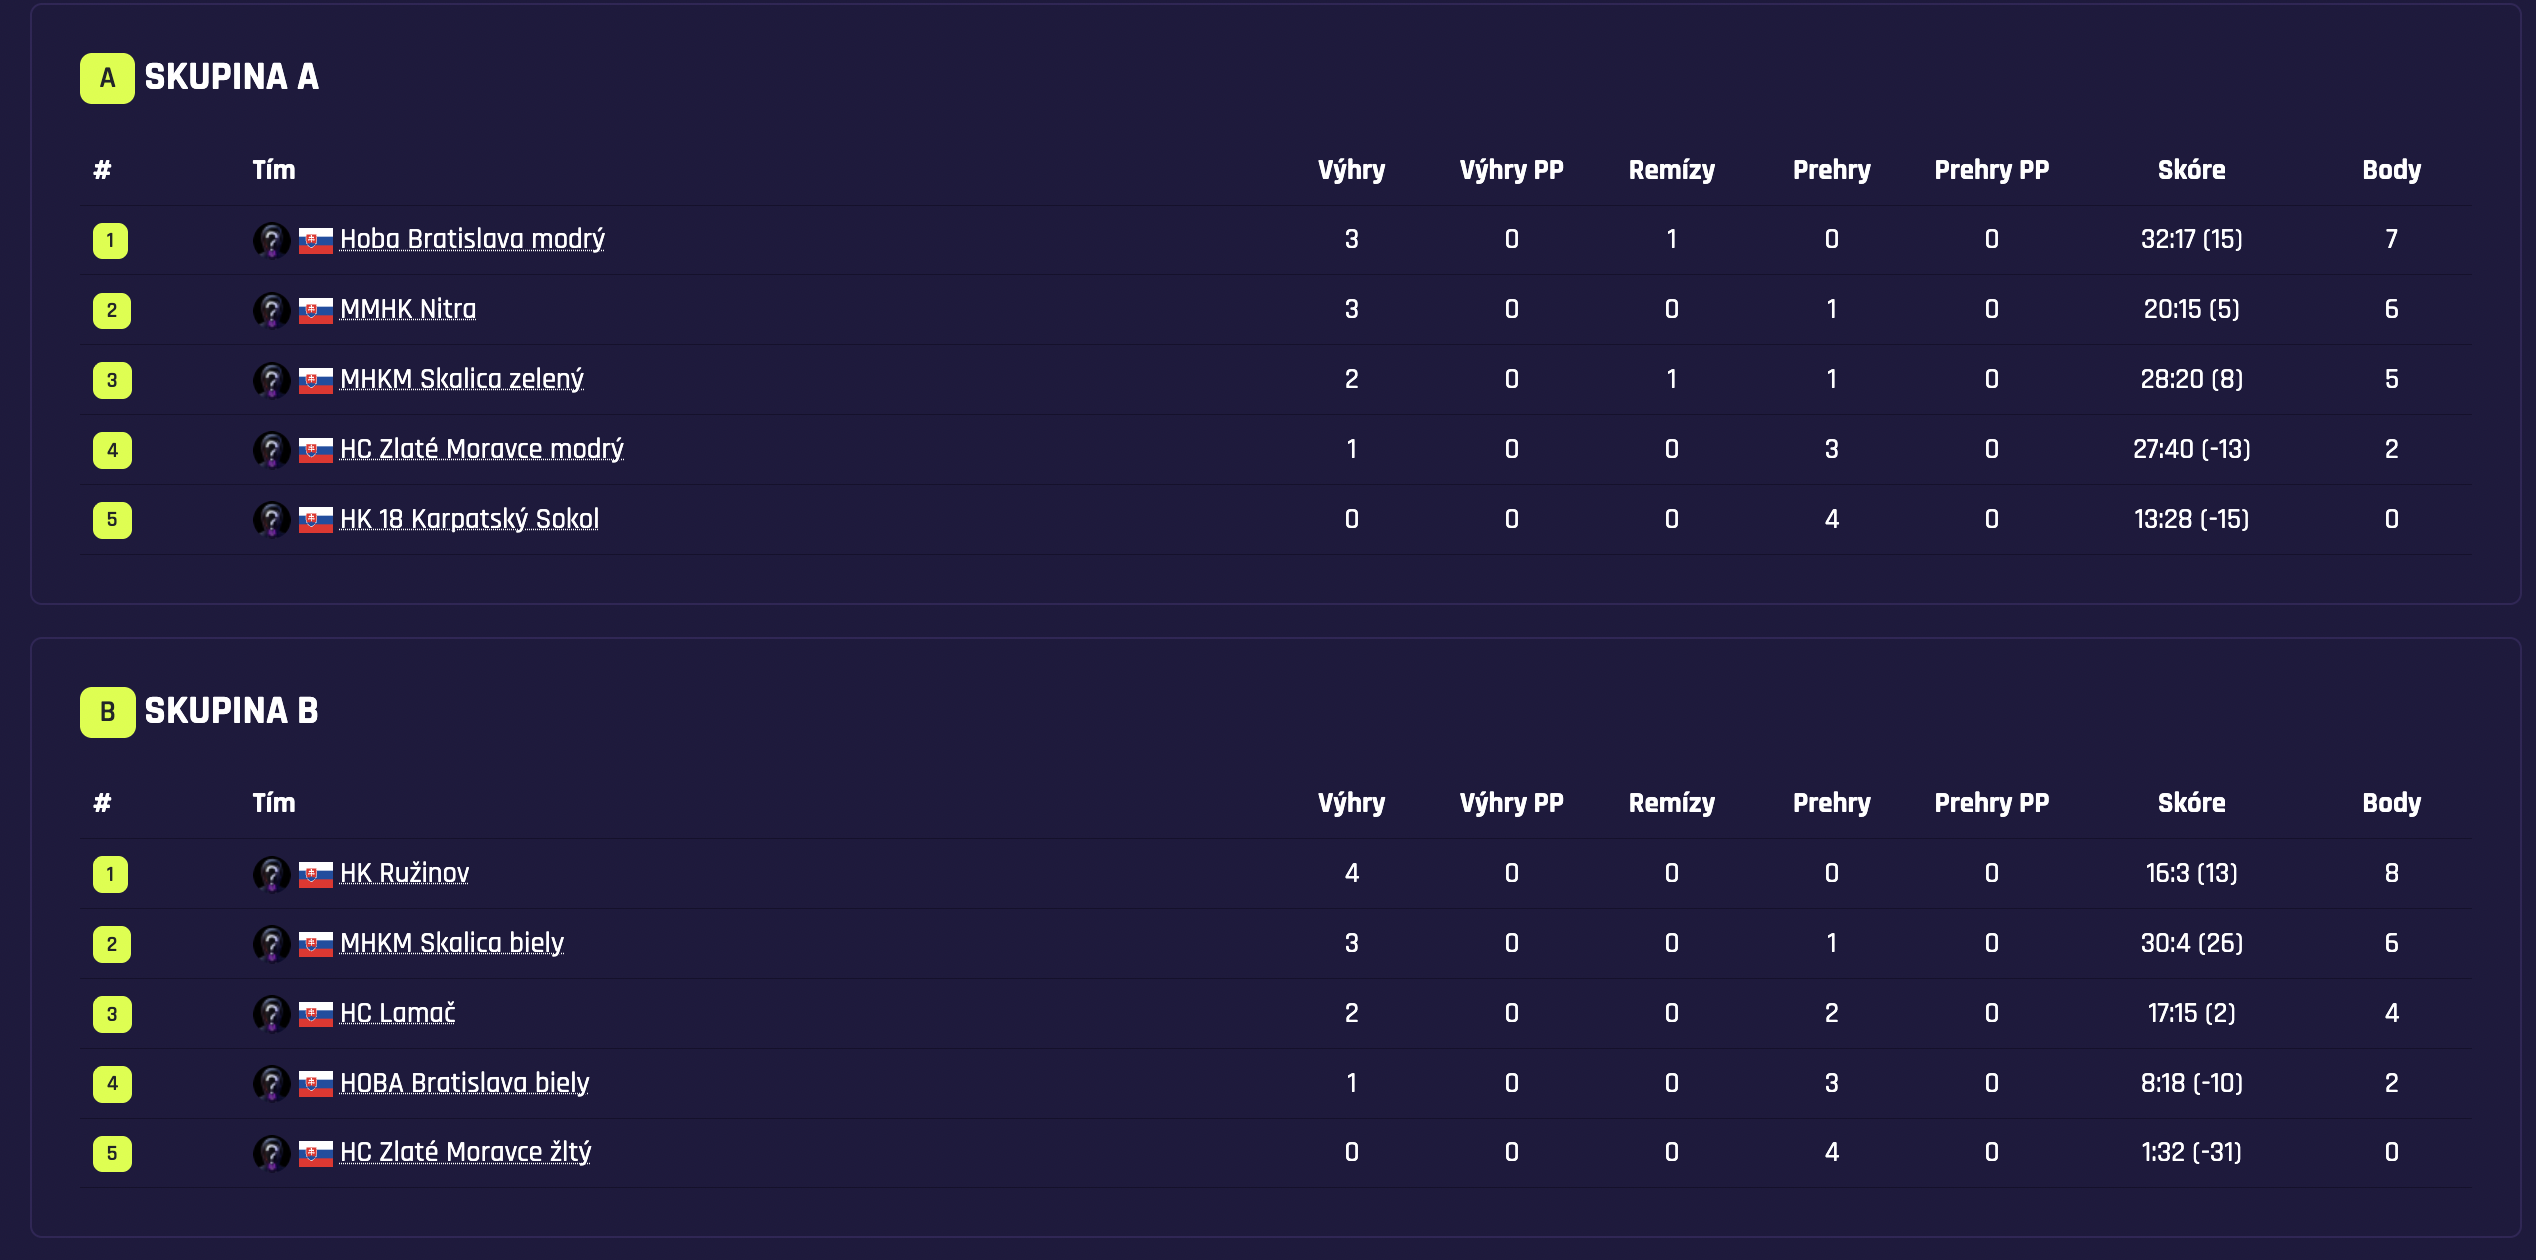The height and width of the screenshot is (1260, 2536).
Task: Open the HK 18 Karpatský Sokol link
Action: pyautogui.click(x=469, y=520)
